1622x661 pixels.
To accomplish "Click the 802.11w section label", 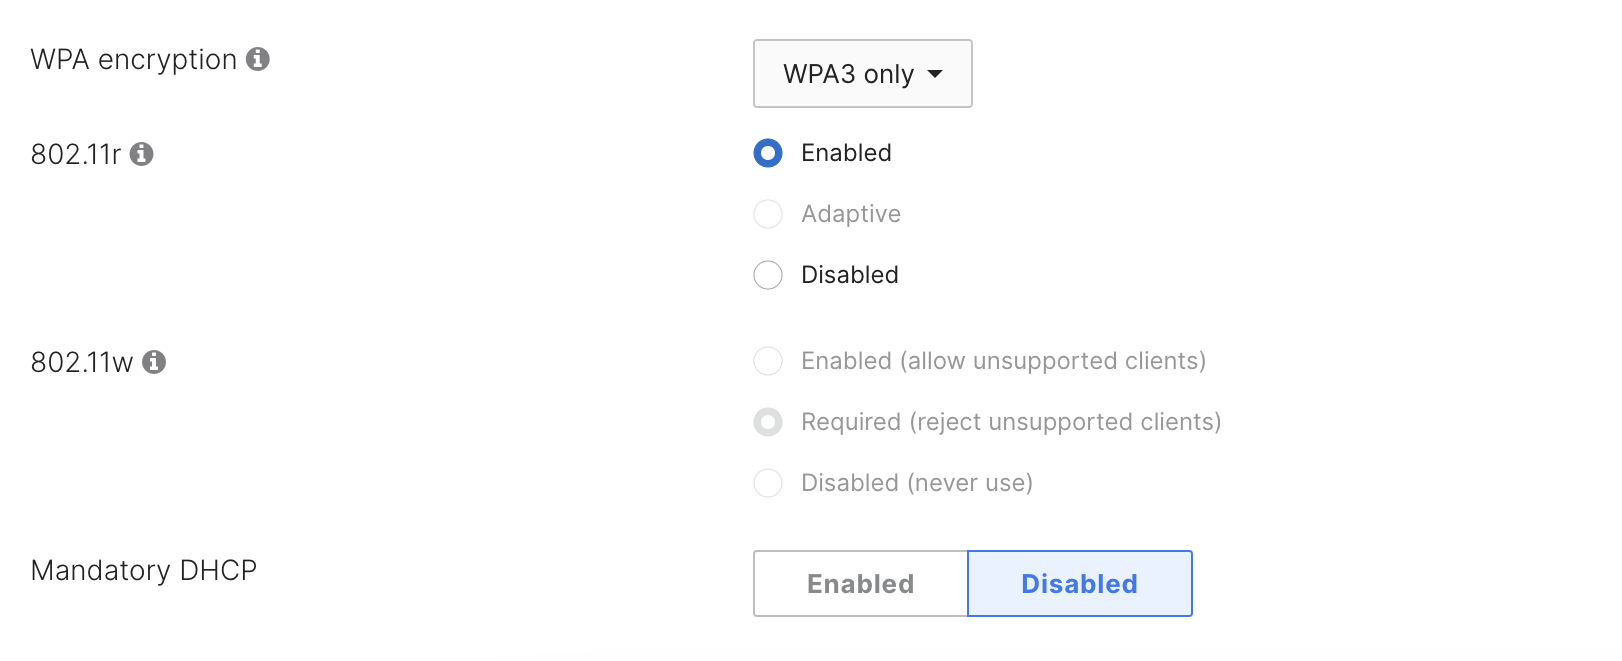I will point(84,363).
